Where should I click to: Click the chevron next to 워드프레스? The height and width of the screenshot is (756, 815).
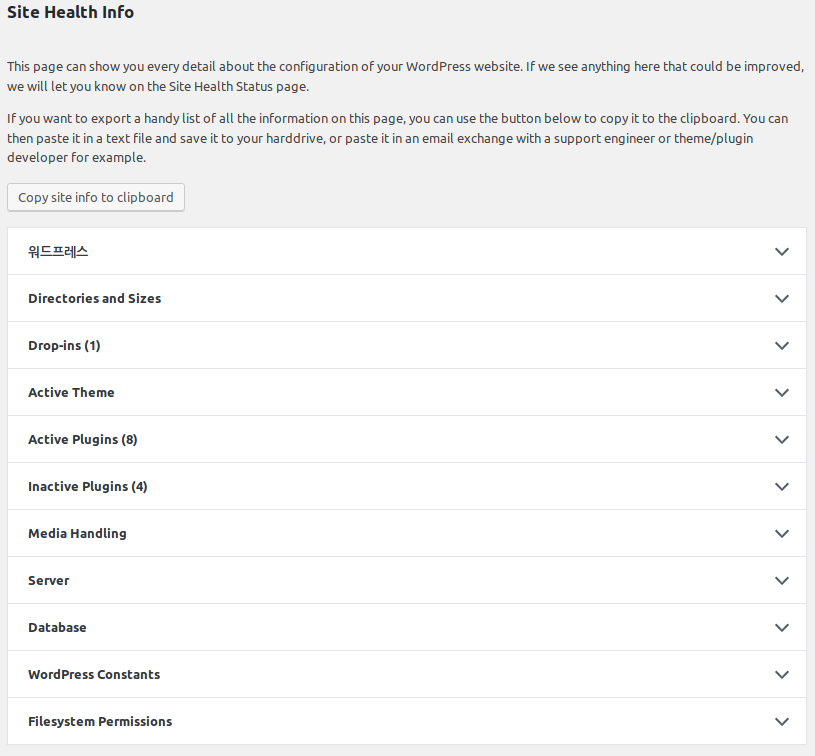pyautogui.click(x=782, y=251)
